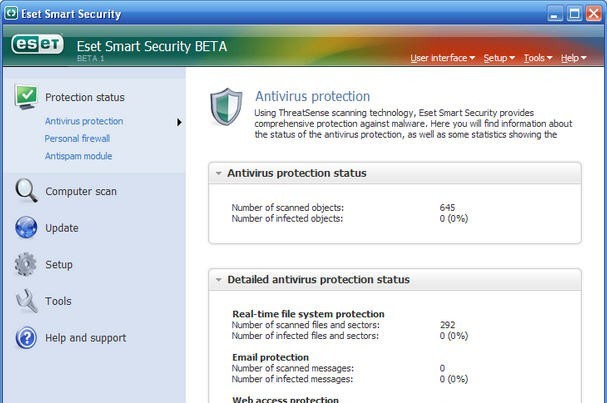The height and width of the screenshot is (403, 607).
Task: Open the Setup dropdown in header
Action: [499, 58]
